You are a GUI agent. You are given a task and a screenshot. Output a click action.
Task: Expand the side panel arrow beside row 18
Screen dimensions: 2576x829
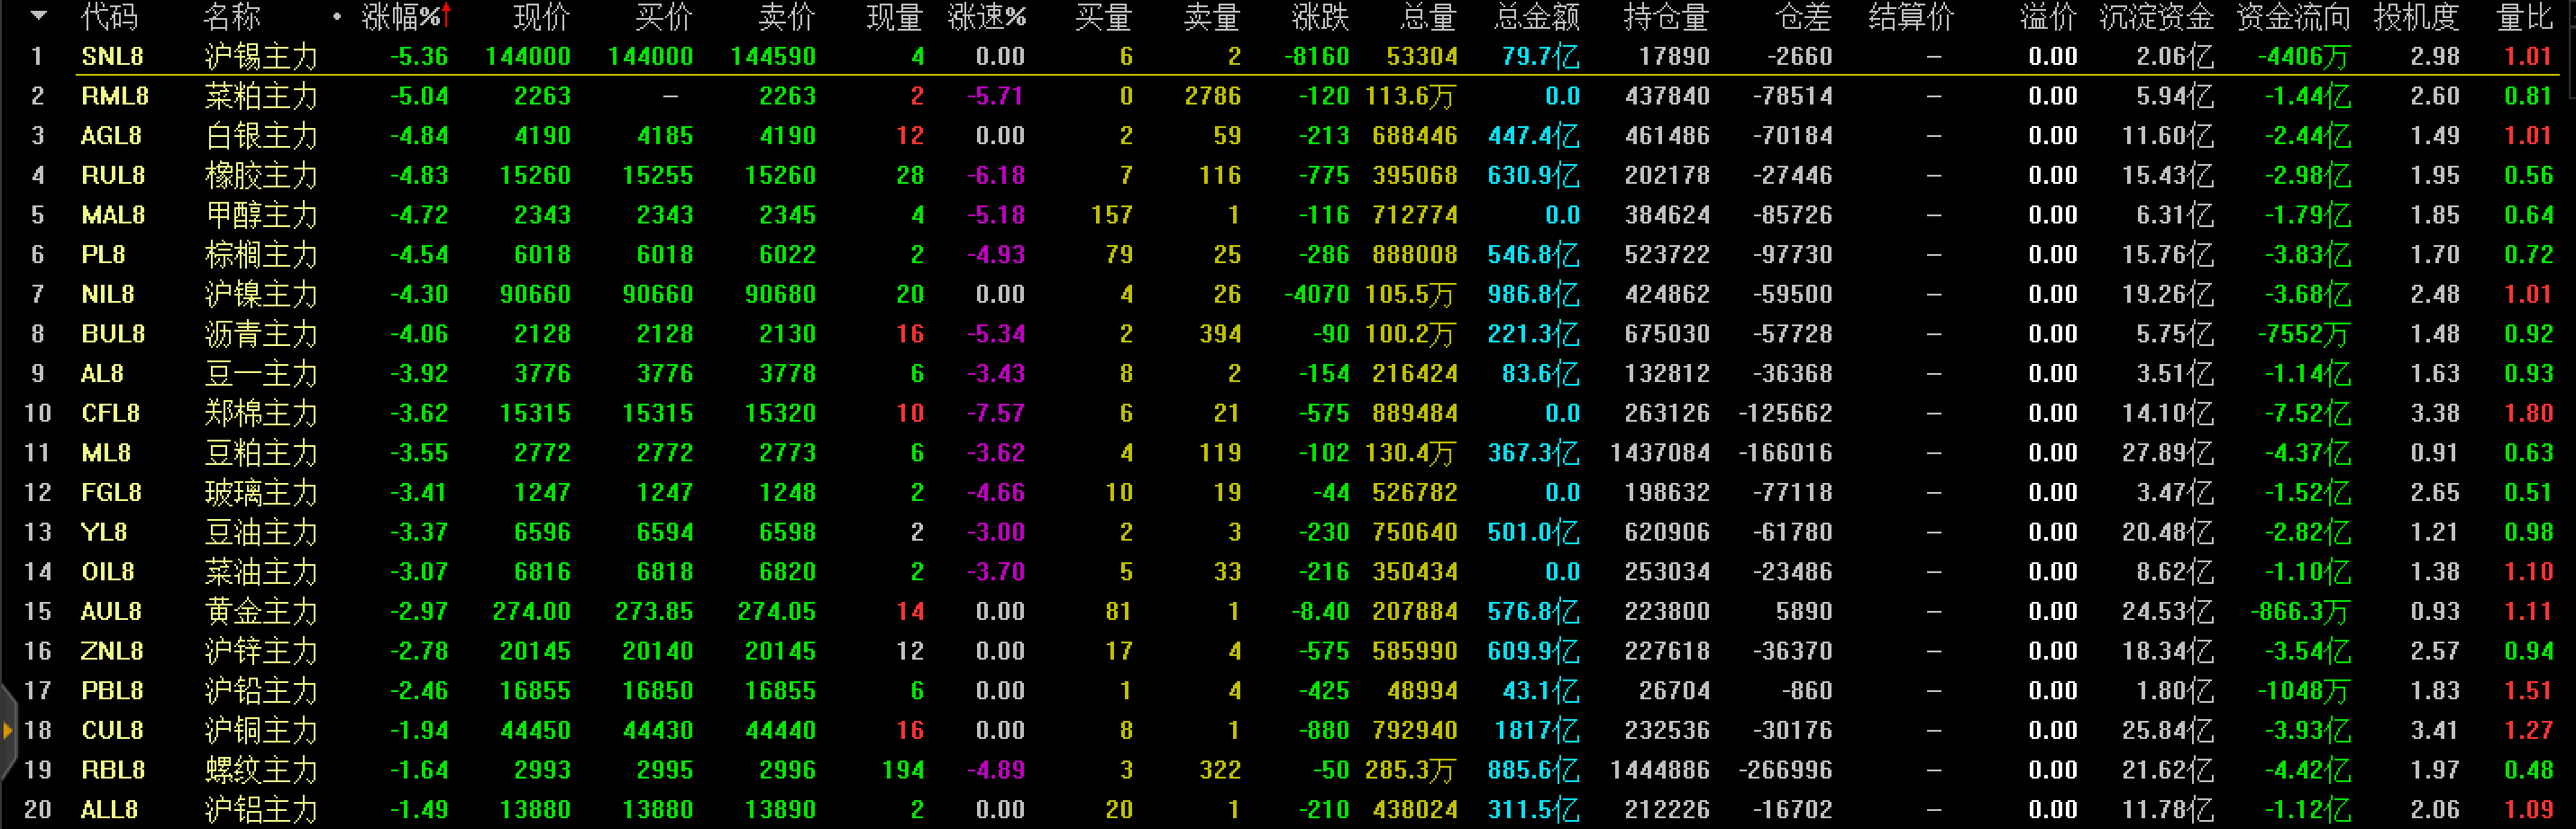(7, 731)
